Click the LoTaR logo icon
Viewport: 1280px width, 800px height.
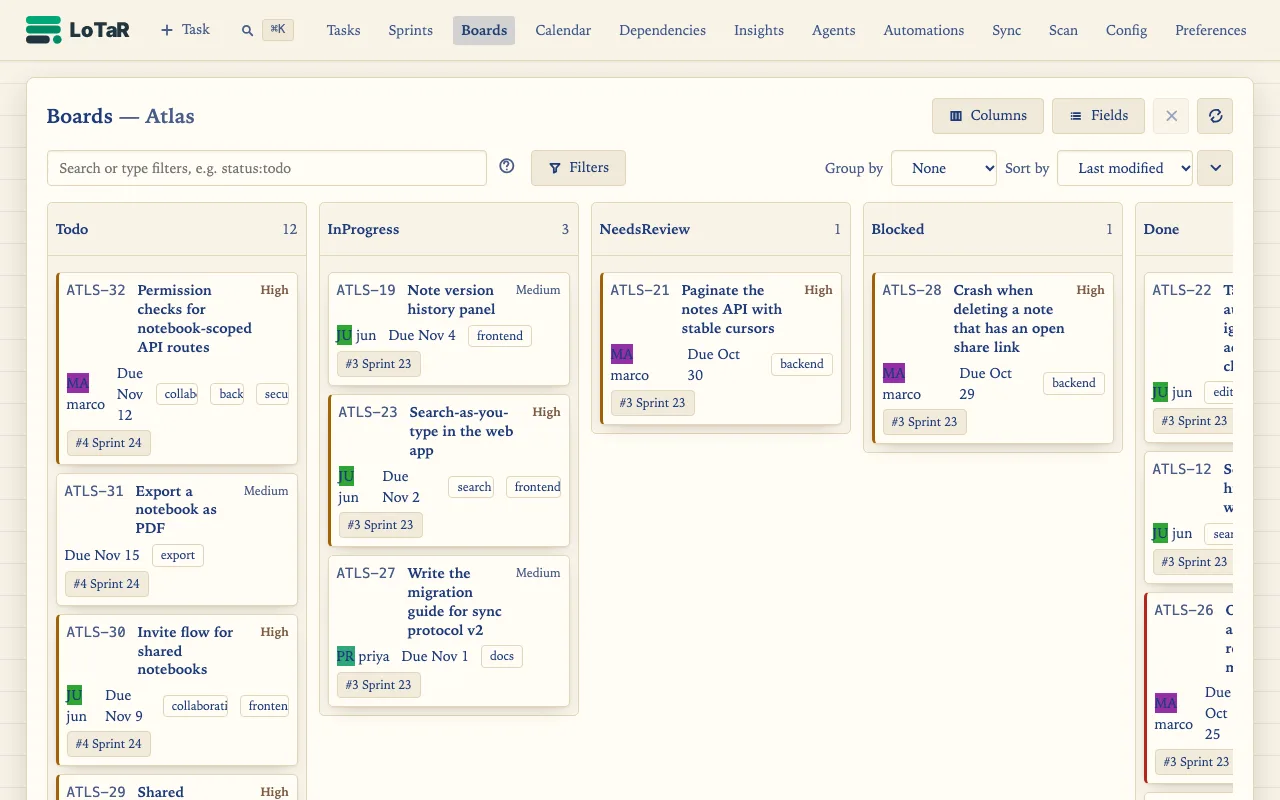click(x=43, y=30)
